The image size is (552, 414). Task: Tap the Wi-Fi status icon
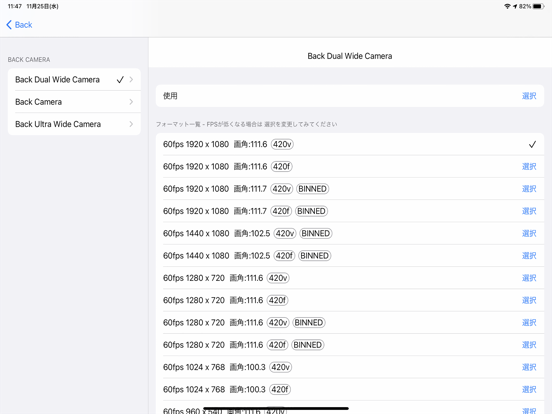click(x=507, y=6)
